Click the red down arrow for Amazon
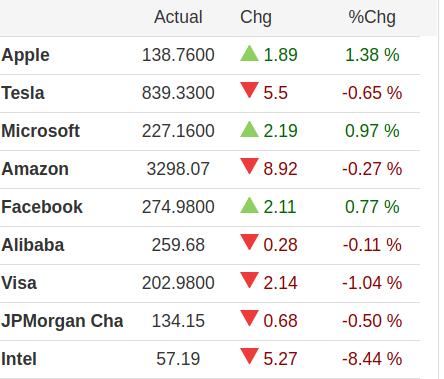 point(249,166)
